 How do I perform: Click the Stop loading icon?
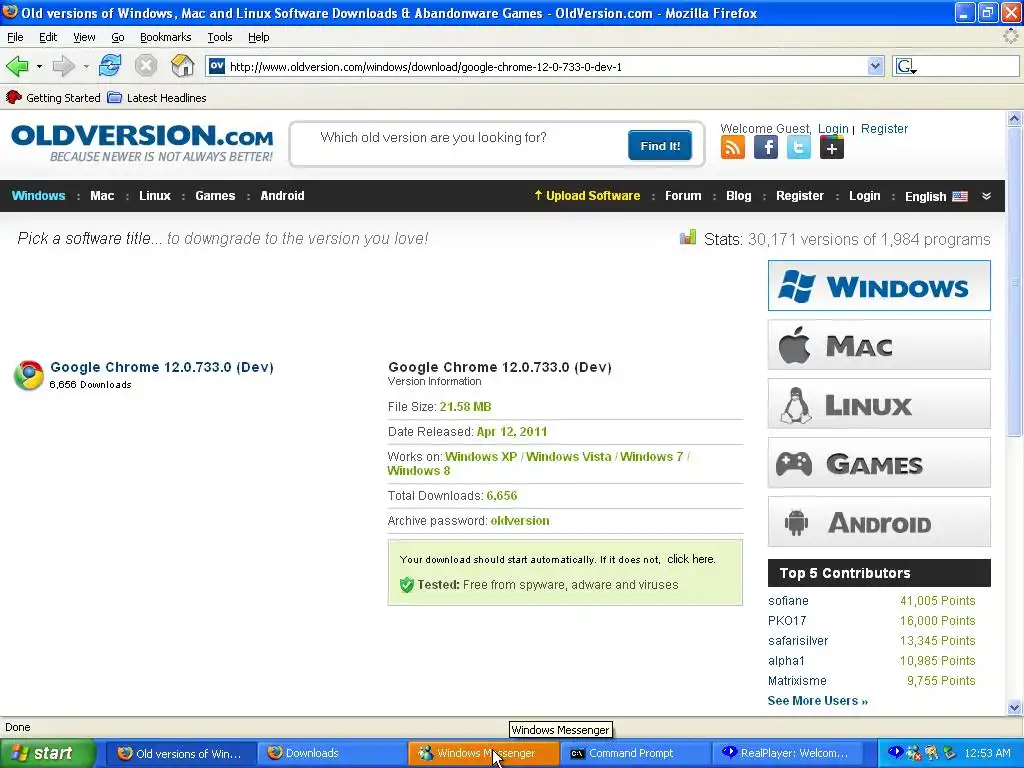tap(146, 66)
